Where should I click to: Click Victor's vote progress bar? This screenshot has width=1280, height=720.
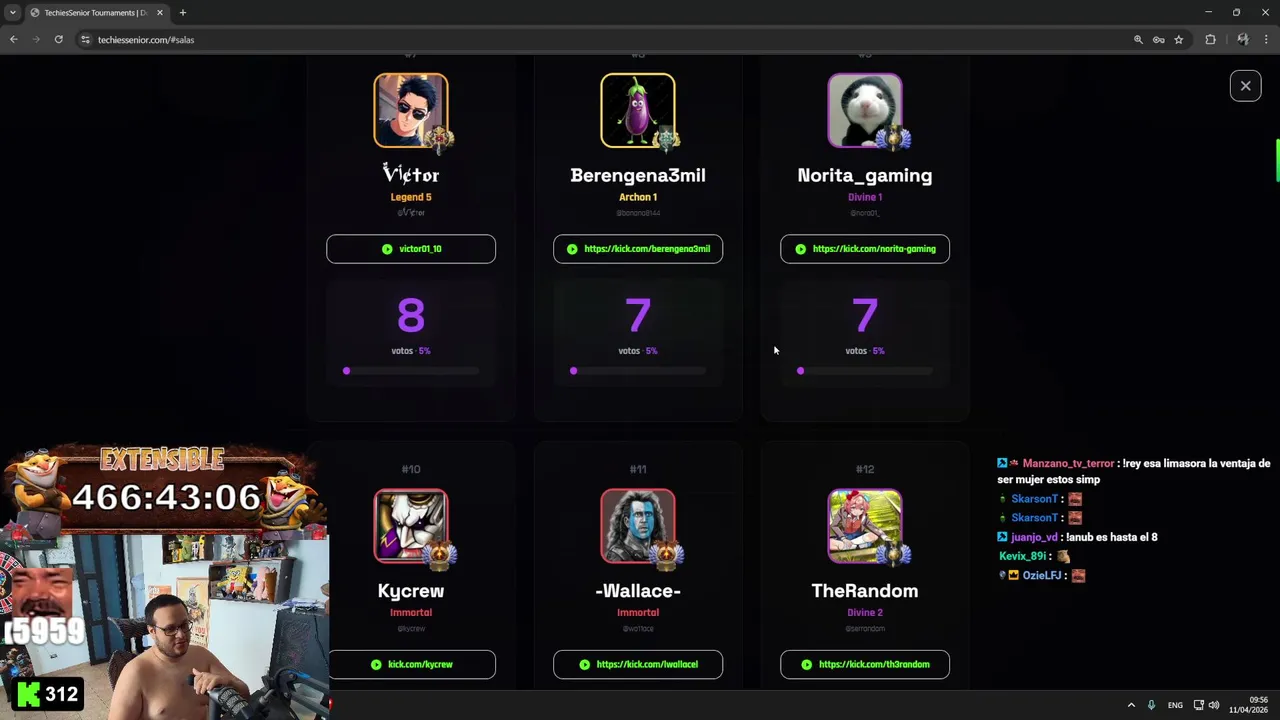pyautogui.click(x=411, y=371)
